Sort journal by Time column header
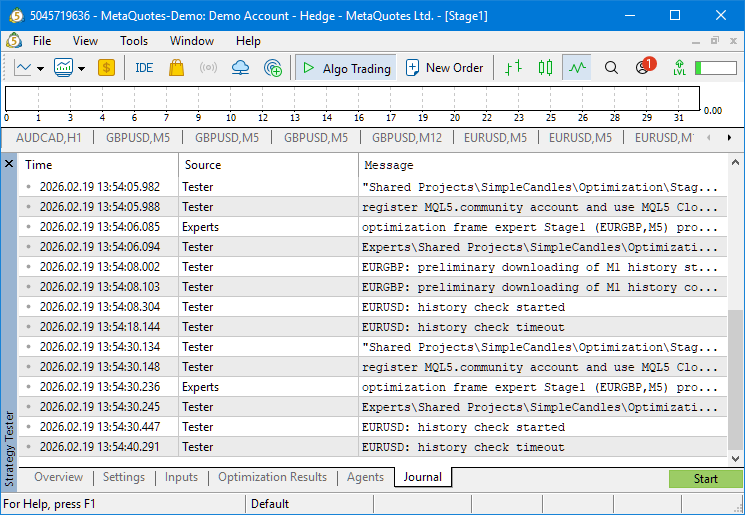This screenshot has width=745, height=515. coord(98,165)
